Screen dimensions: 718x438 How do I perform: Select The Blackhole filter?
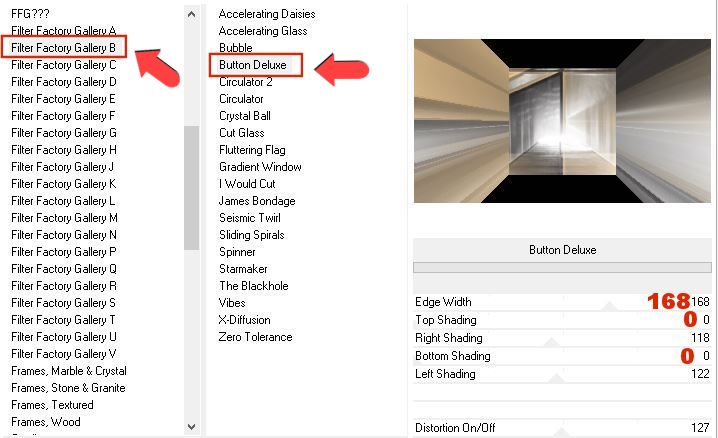coord(254,286)
